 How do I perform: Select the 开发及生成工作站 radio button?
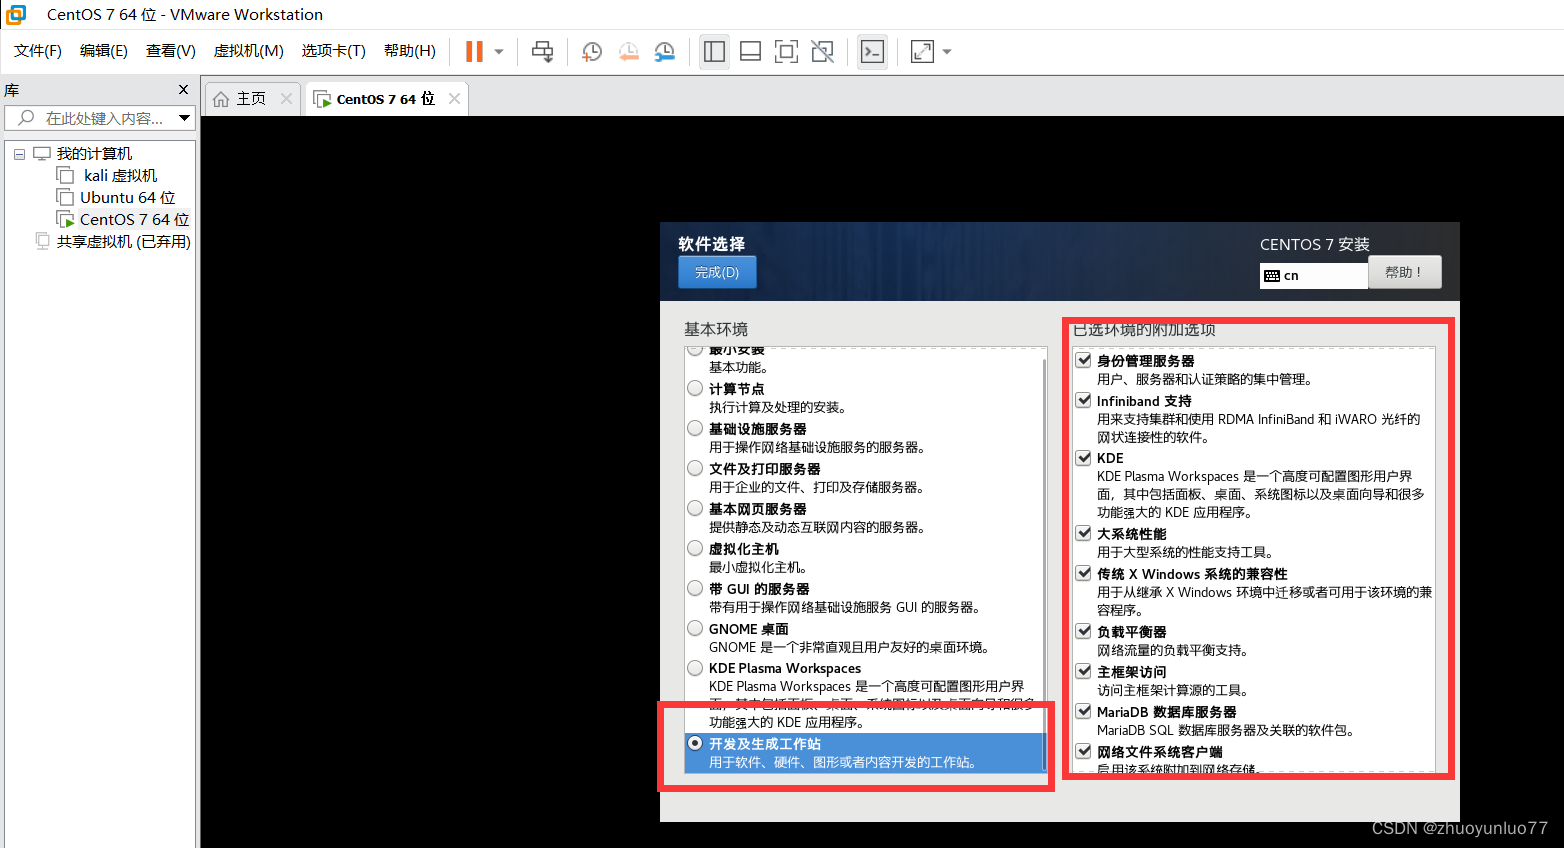(x=695, y=743)
